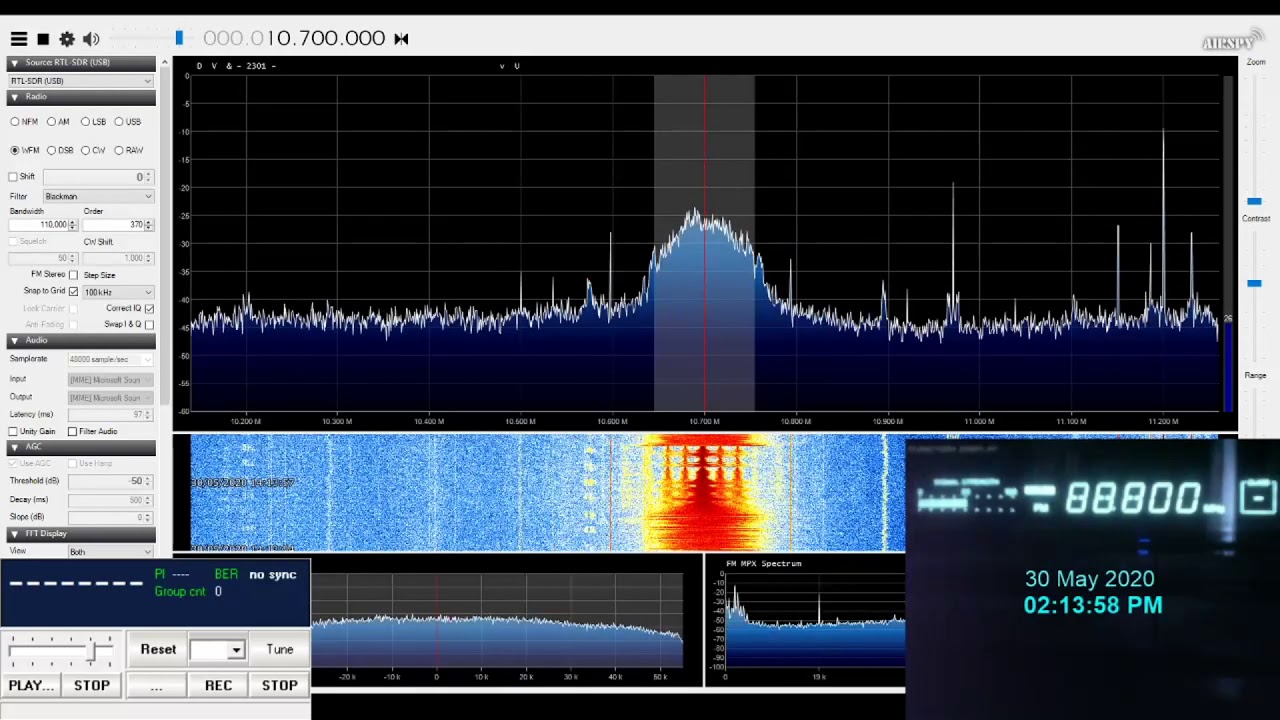Viewport: 1280px width, 720px height.
Task: Click the 10.600 M frequency axis label
Action: pos(612,422)
